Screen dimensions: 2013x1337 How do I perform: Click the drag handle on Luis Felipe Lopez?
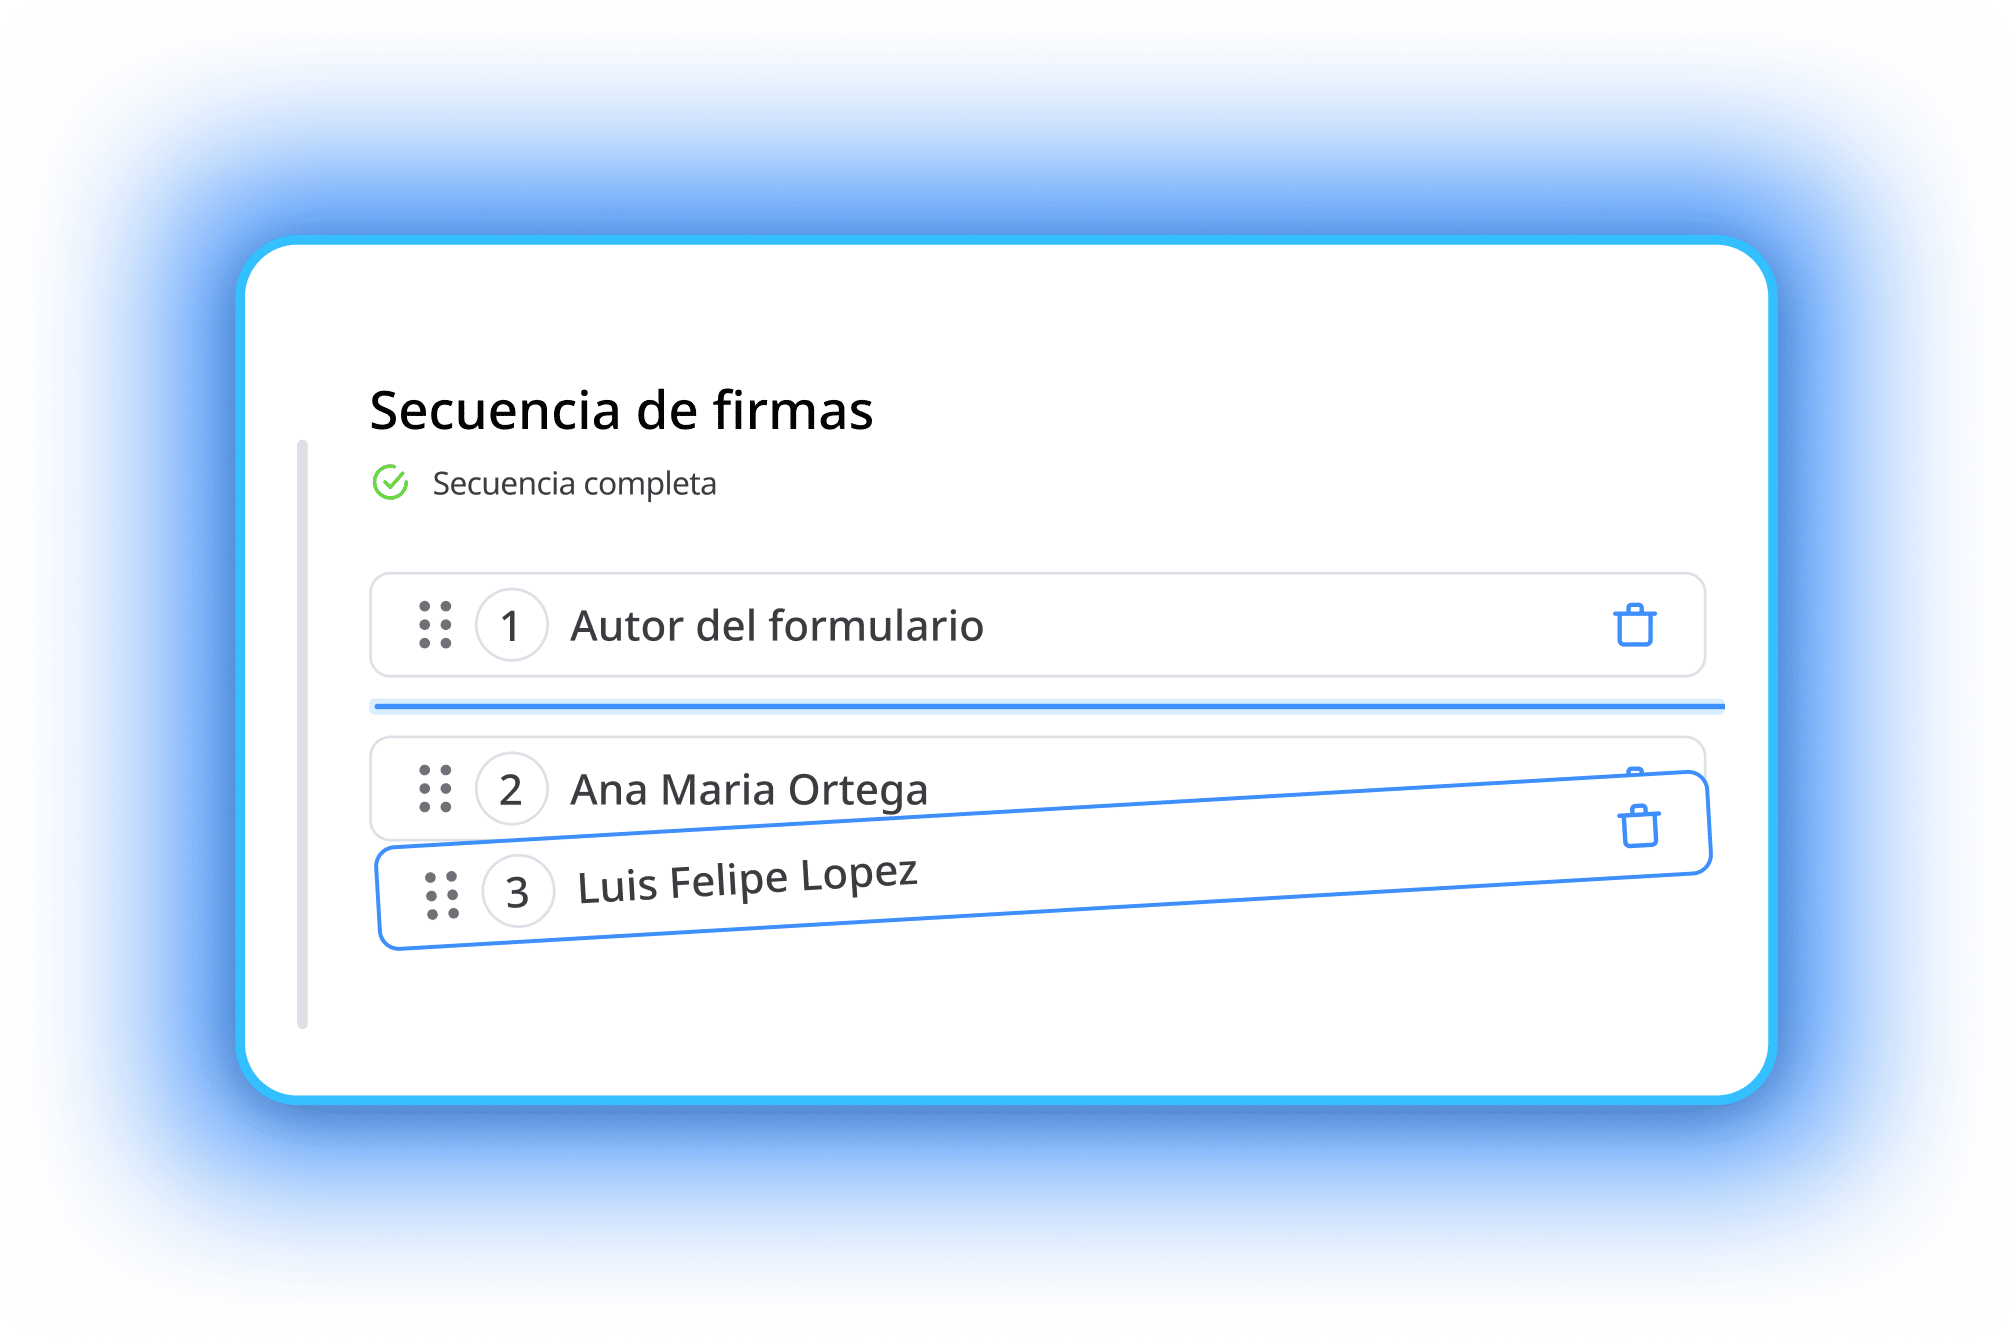point(440,890)
